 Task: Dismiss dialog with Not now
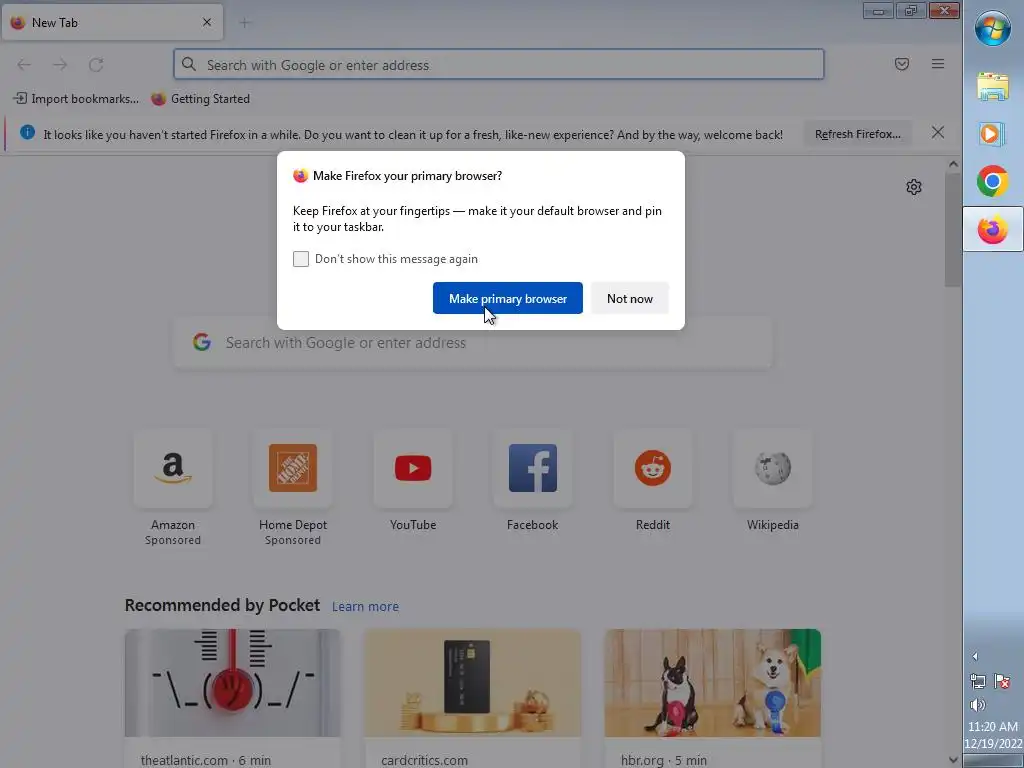tap(630, 298)
